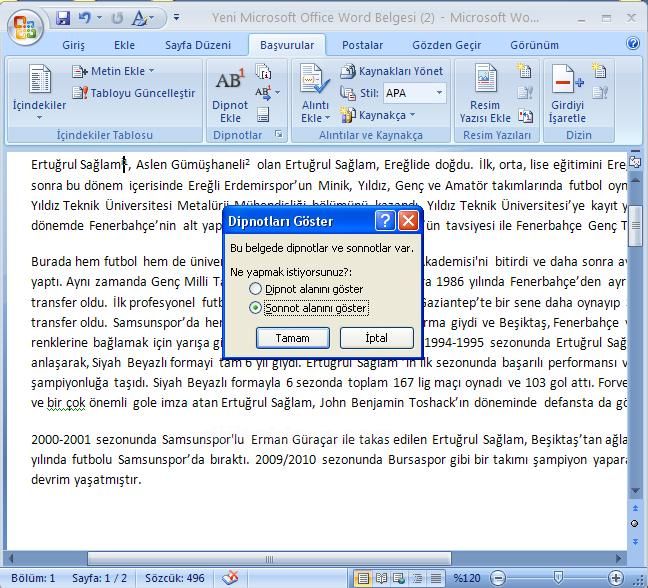This screenshot has width=648, height=588.
Task: Click the vertical scrollbar down arrow
Action: pos(635,490)
